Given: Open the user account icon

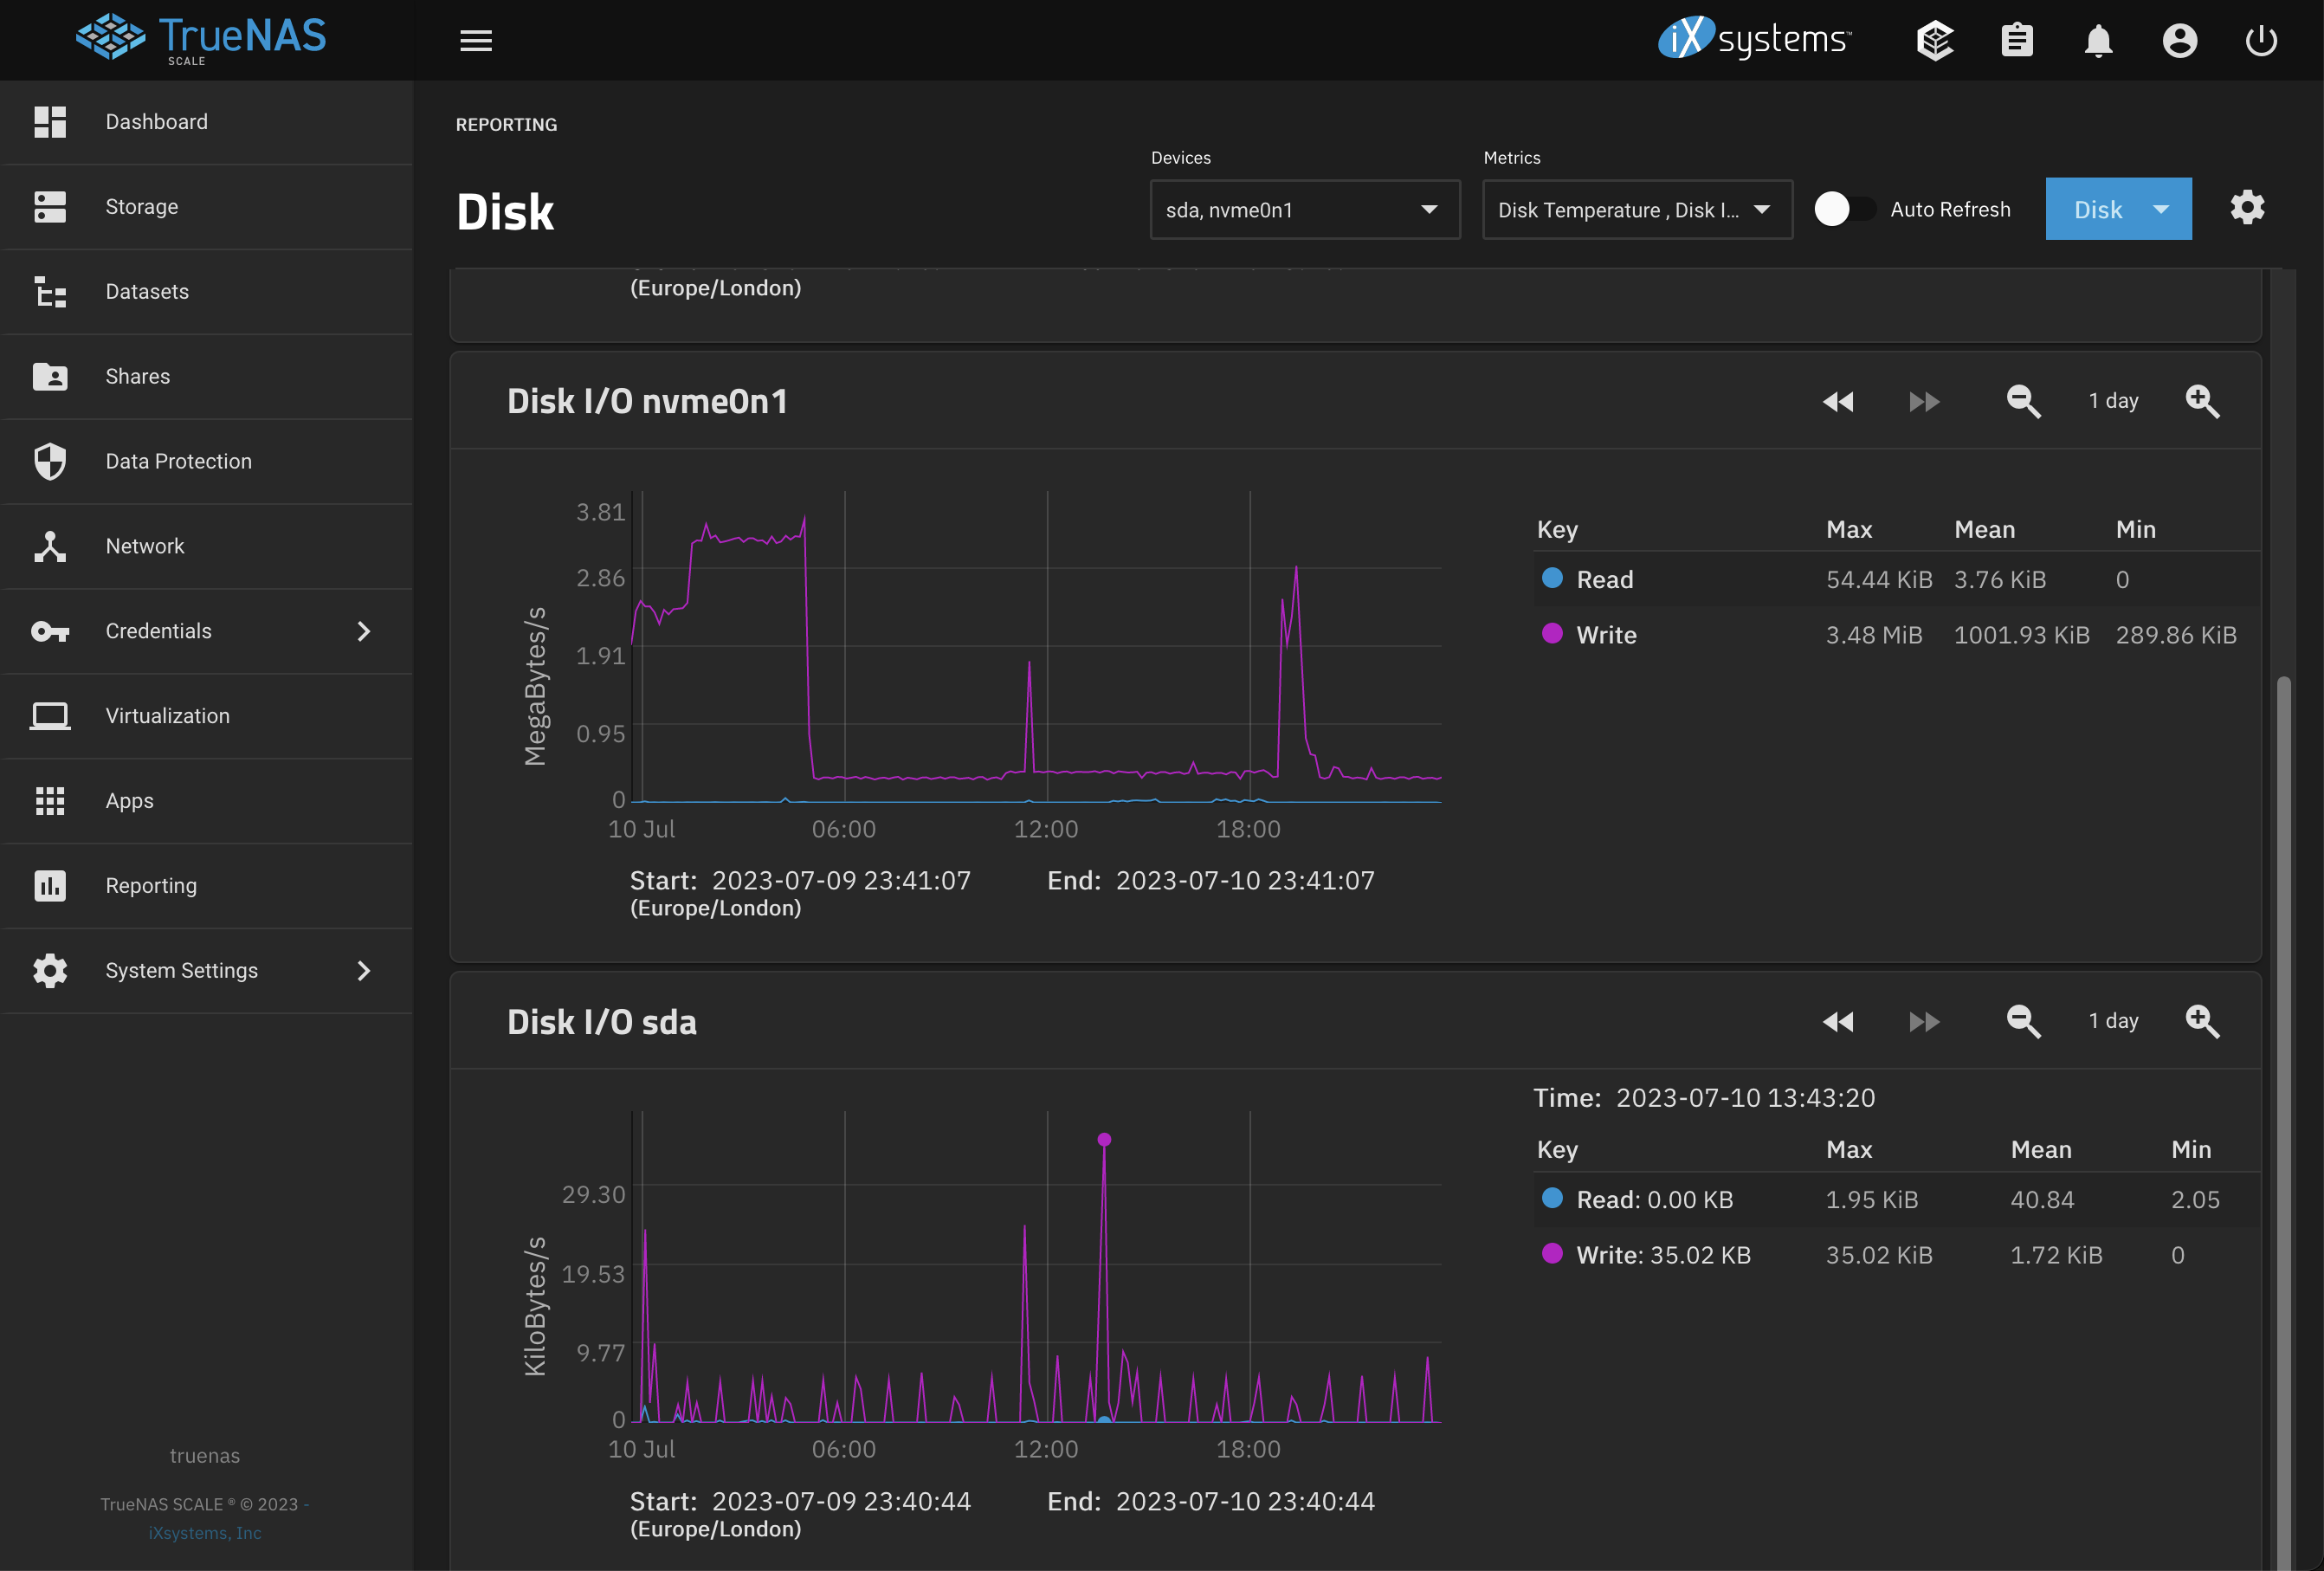Looking at the screenshot, I should pyautogui.click(x=2179, y=41).
